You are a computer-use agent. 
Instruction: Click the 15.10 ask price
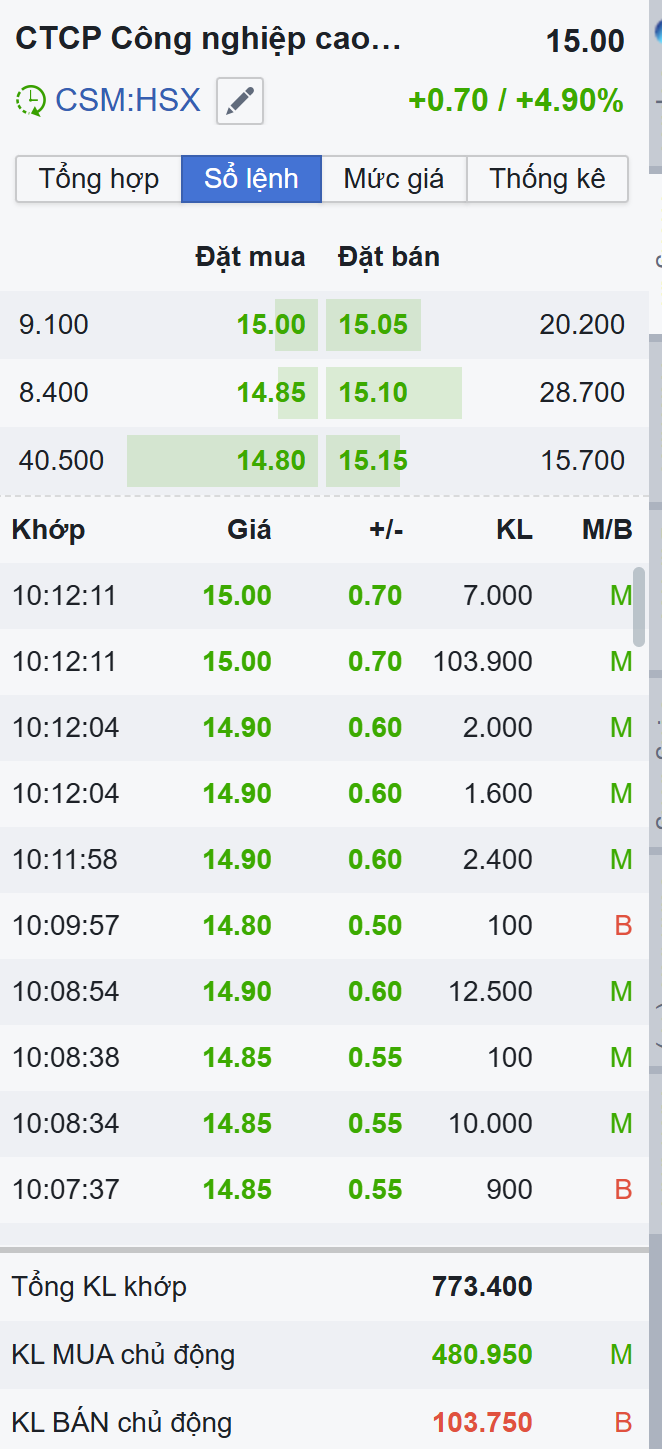[x=373, y=393]
